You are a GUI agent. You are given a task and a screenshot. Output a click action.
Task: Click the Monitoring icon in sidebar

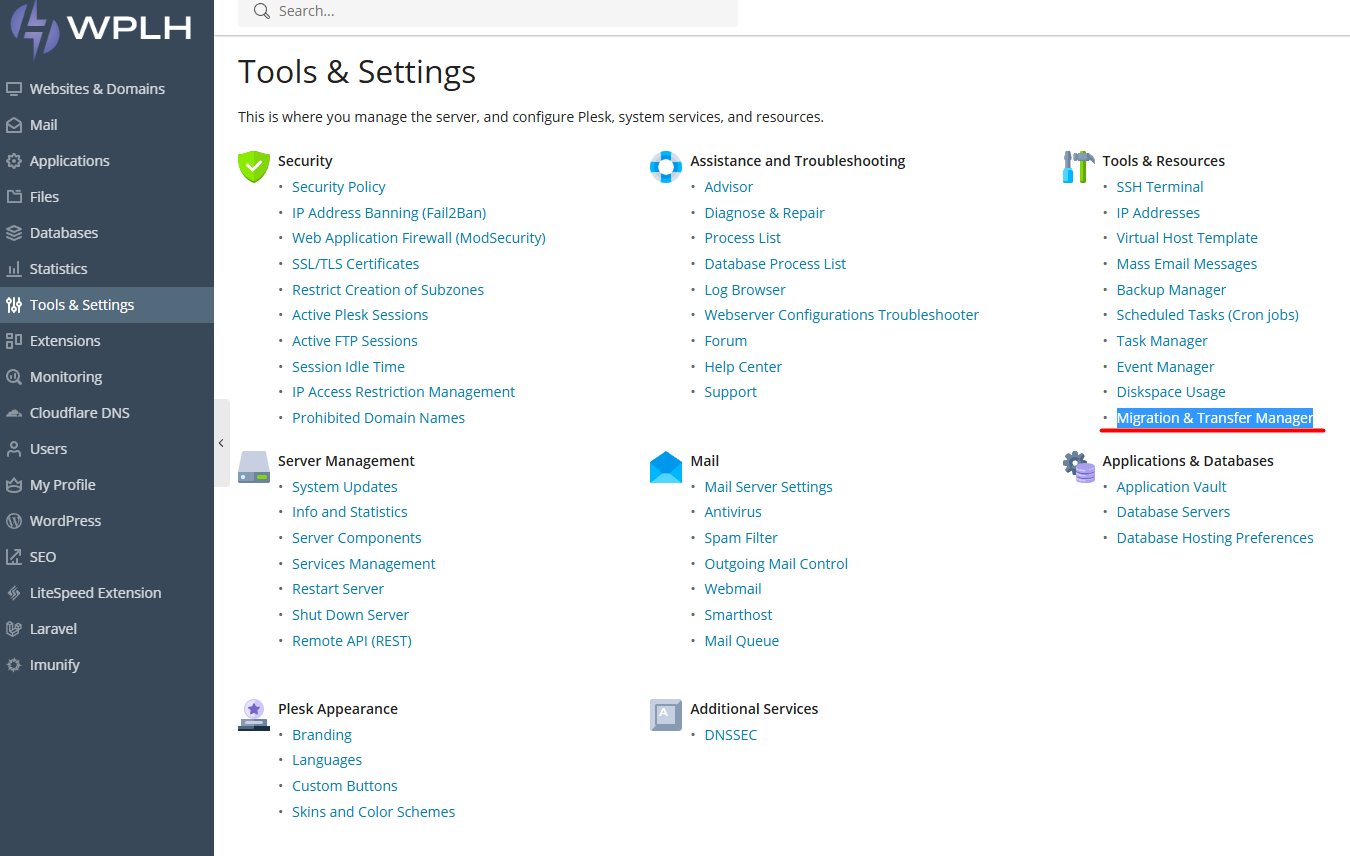pos(14,377)
